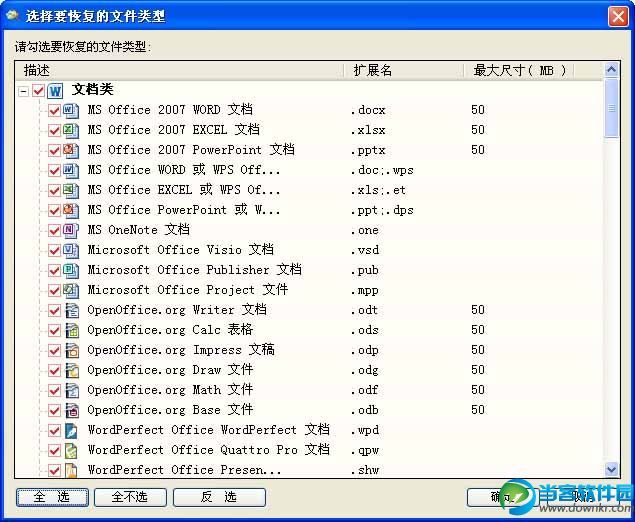Click the OpenOffice Writer document icon

pyautogui.click(x=72, y=310)
